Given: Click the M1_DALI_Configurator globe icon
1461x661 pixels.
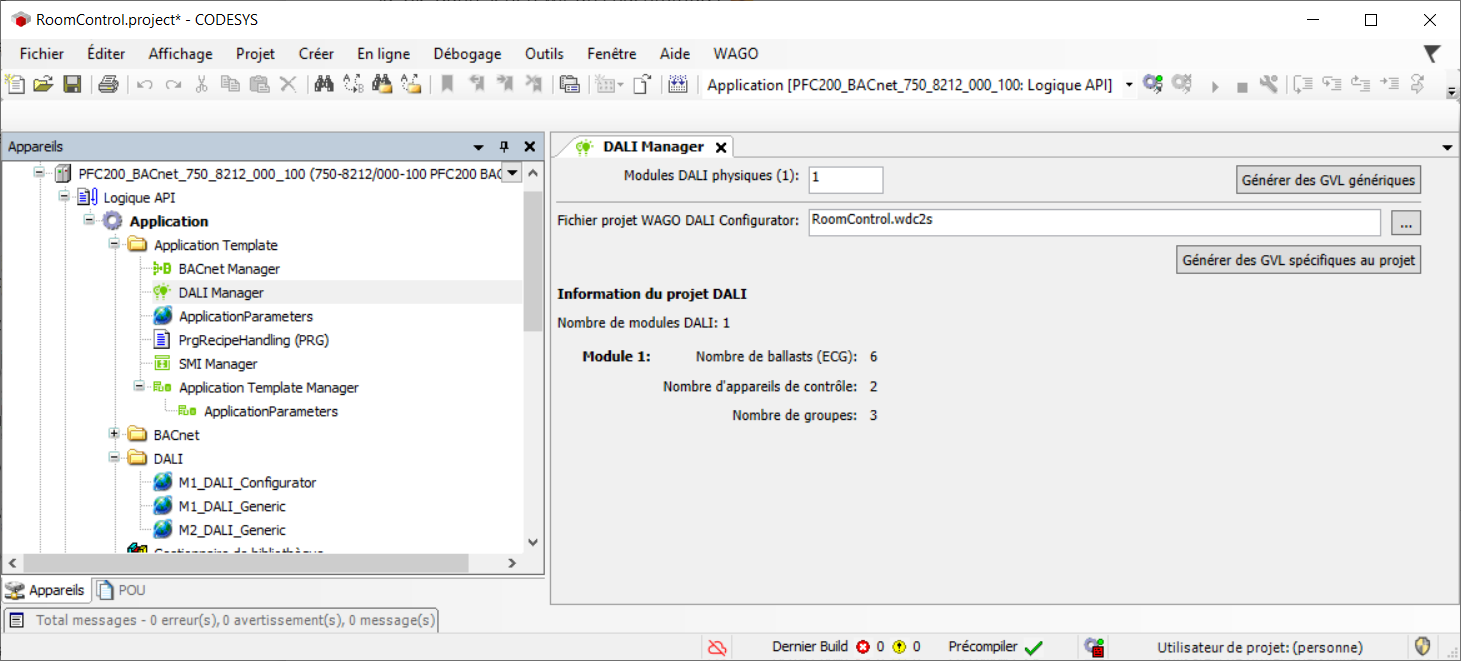Looking at the screenshot, I should [162, 482].
